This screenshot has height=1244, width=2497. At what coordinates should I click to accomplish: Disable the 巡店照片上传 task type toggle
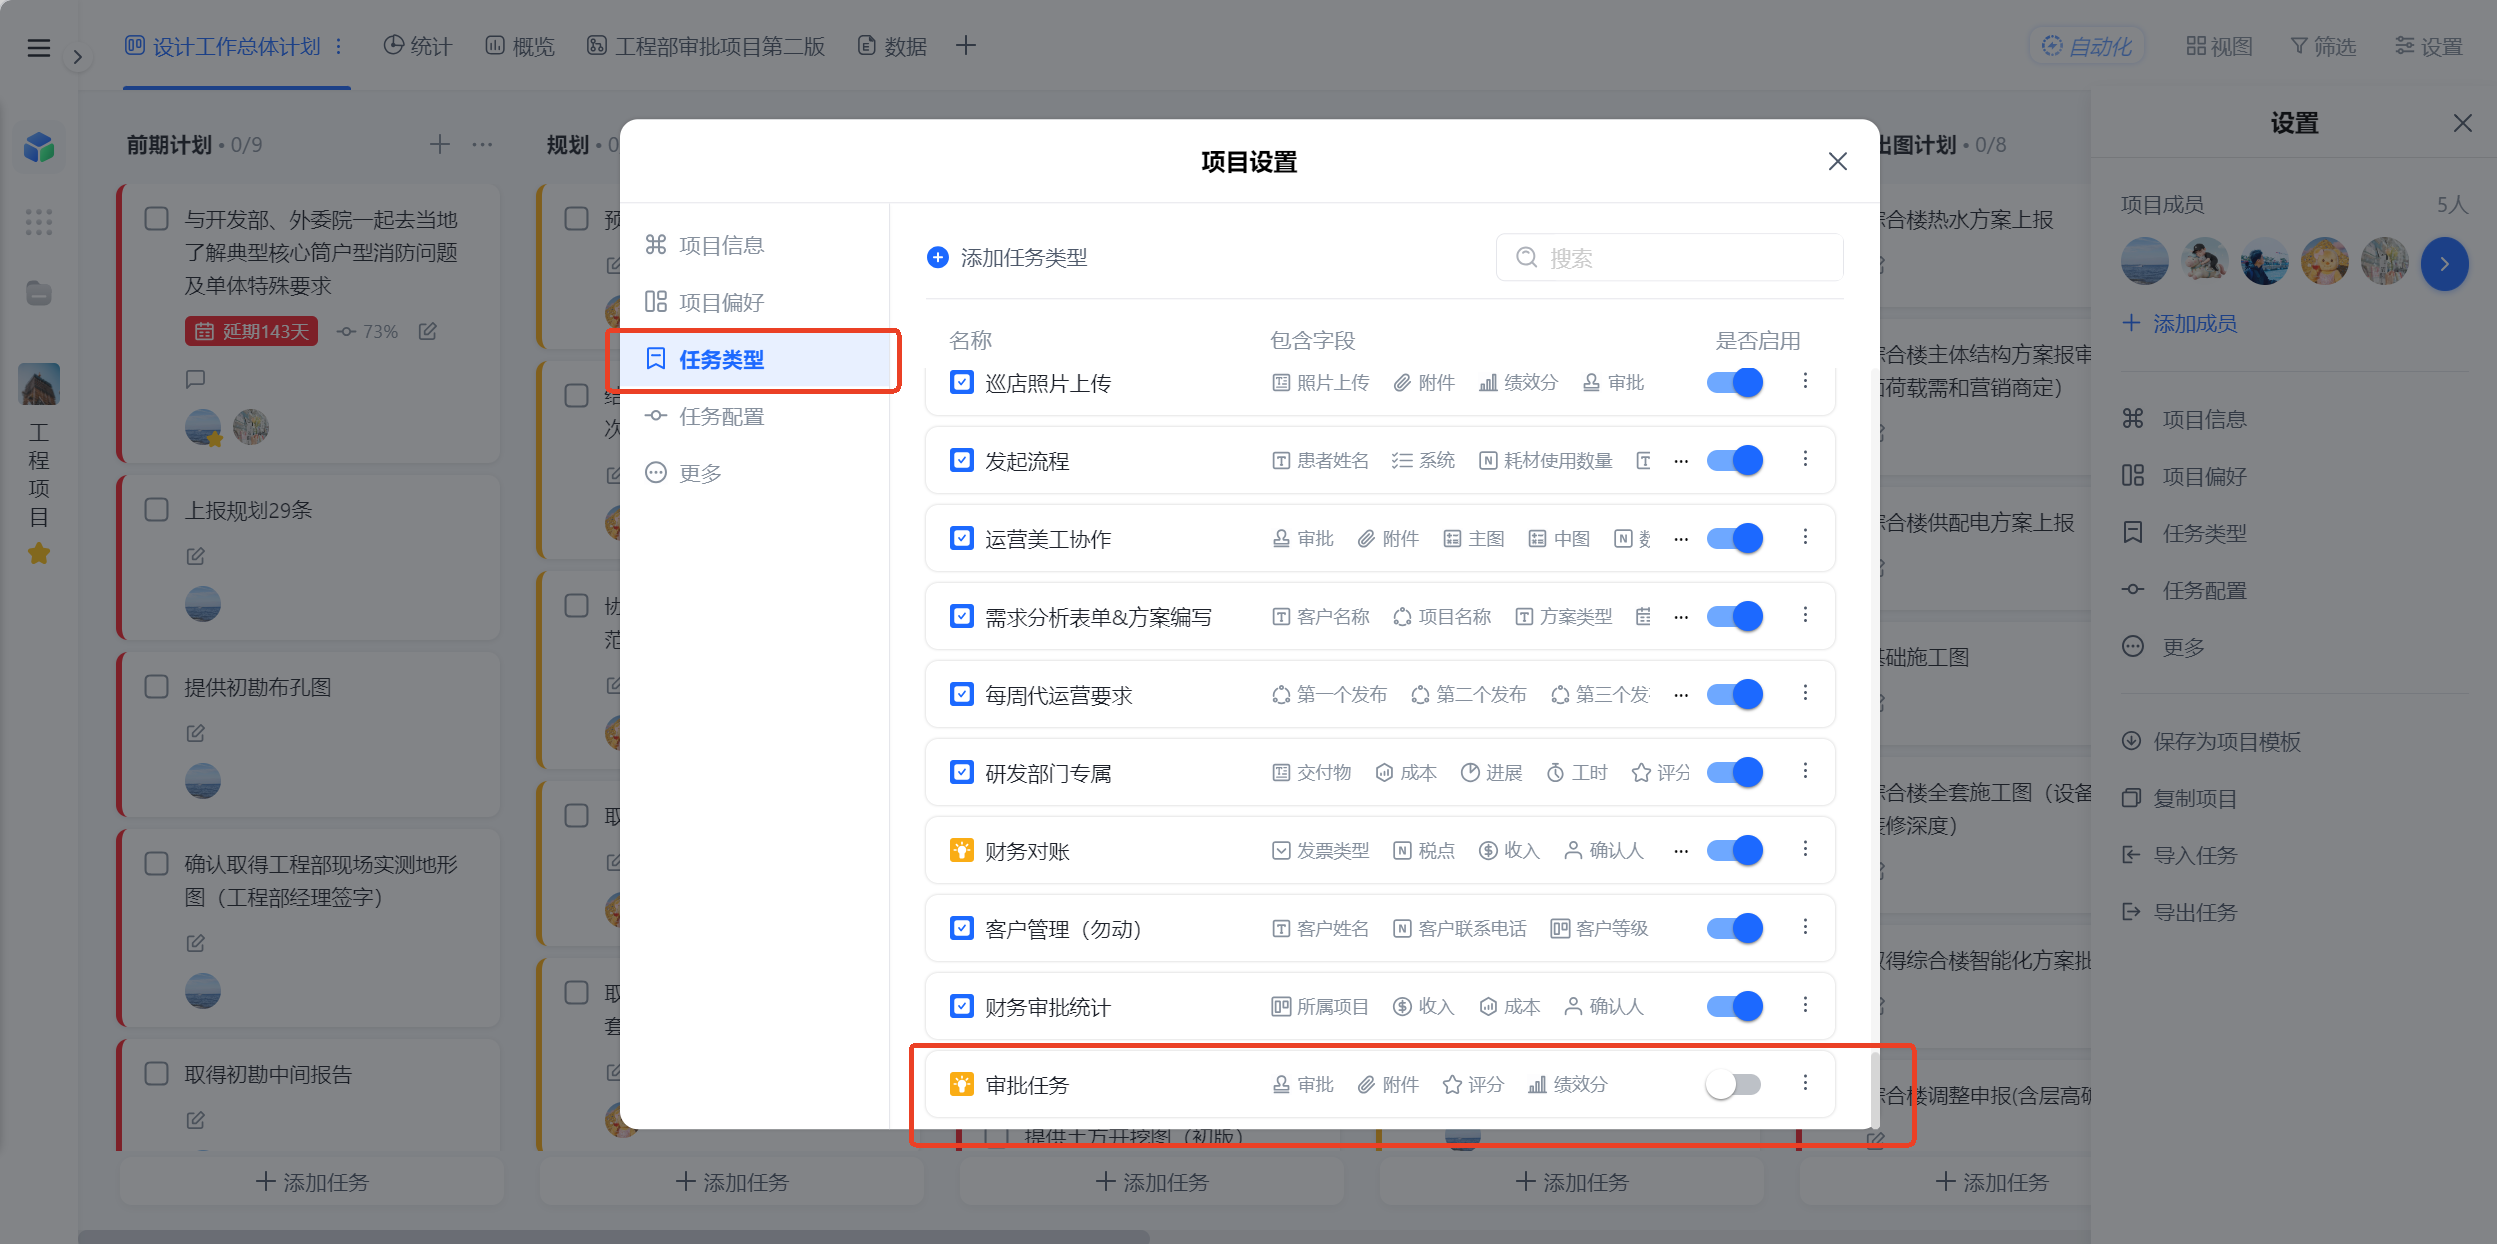(1735, 382)
